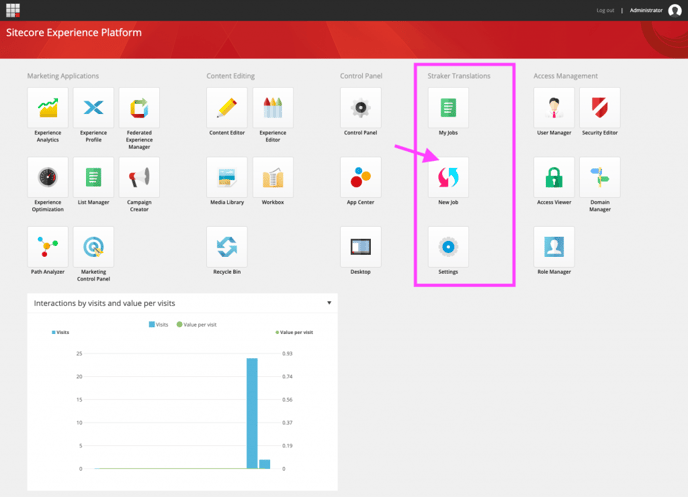Click the small Visits bar
Viewport: 688px width, 497px height.
point(265,464)
